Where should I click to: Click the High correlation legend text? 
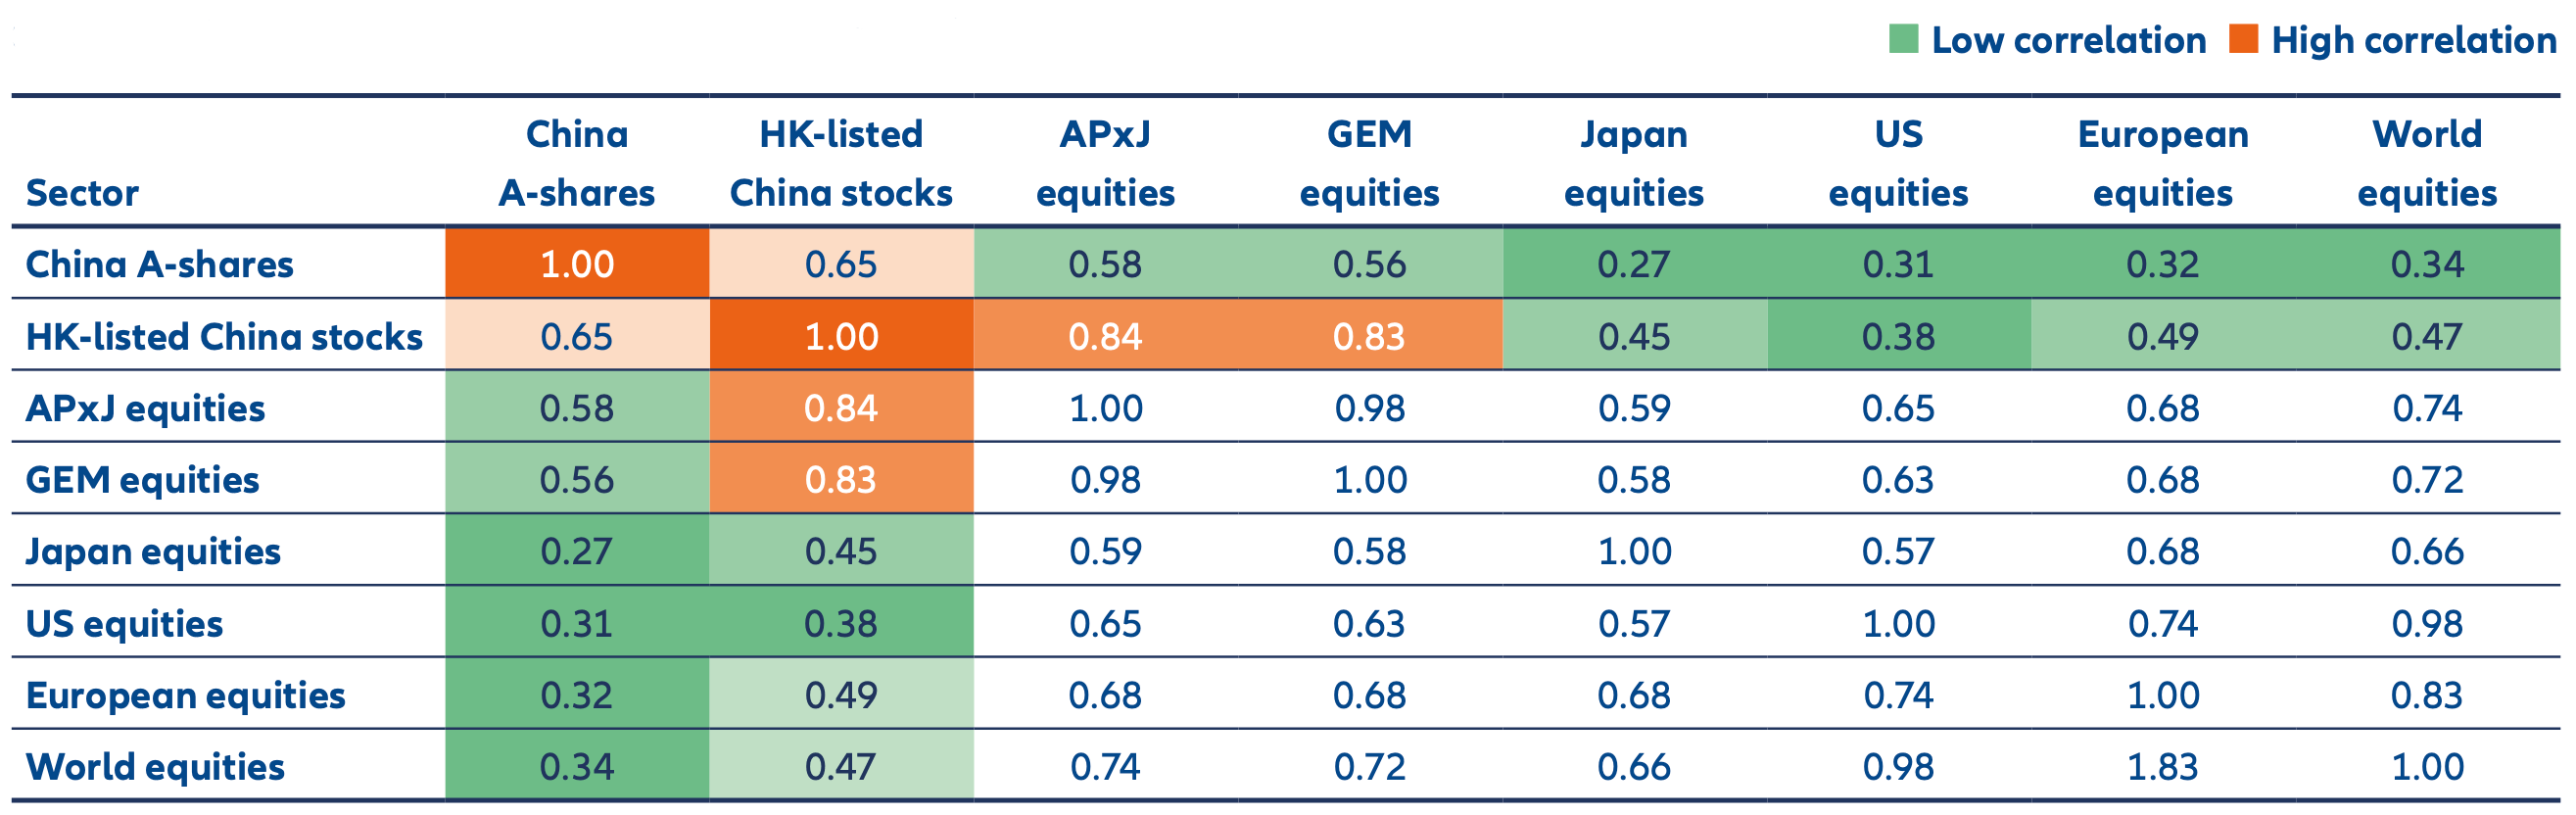click(x=2413, y=40)
